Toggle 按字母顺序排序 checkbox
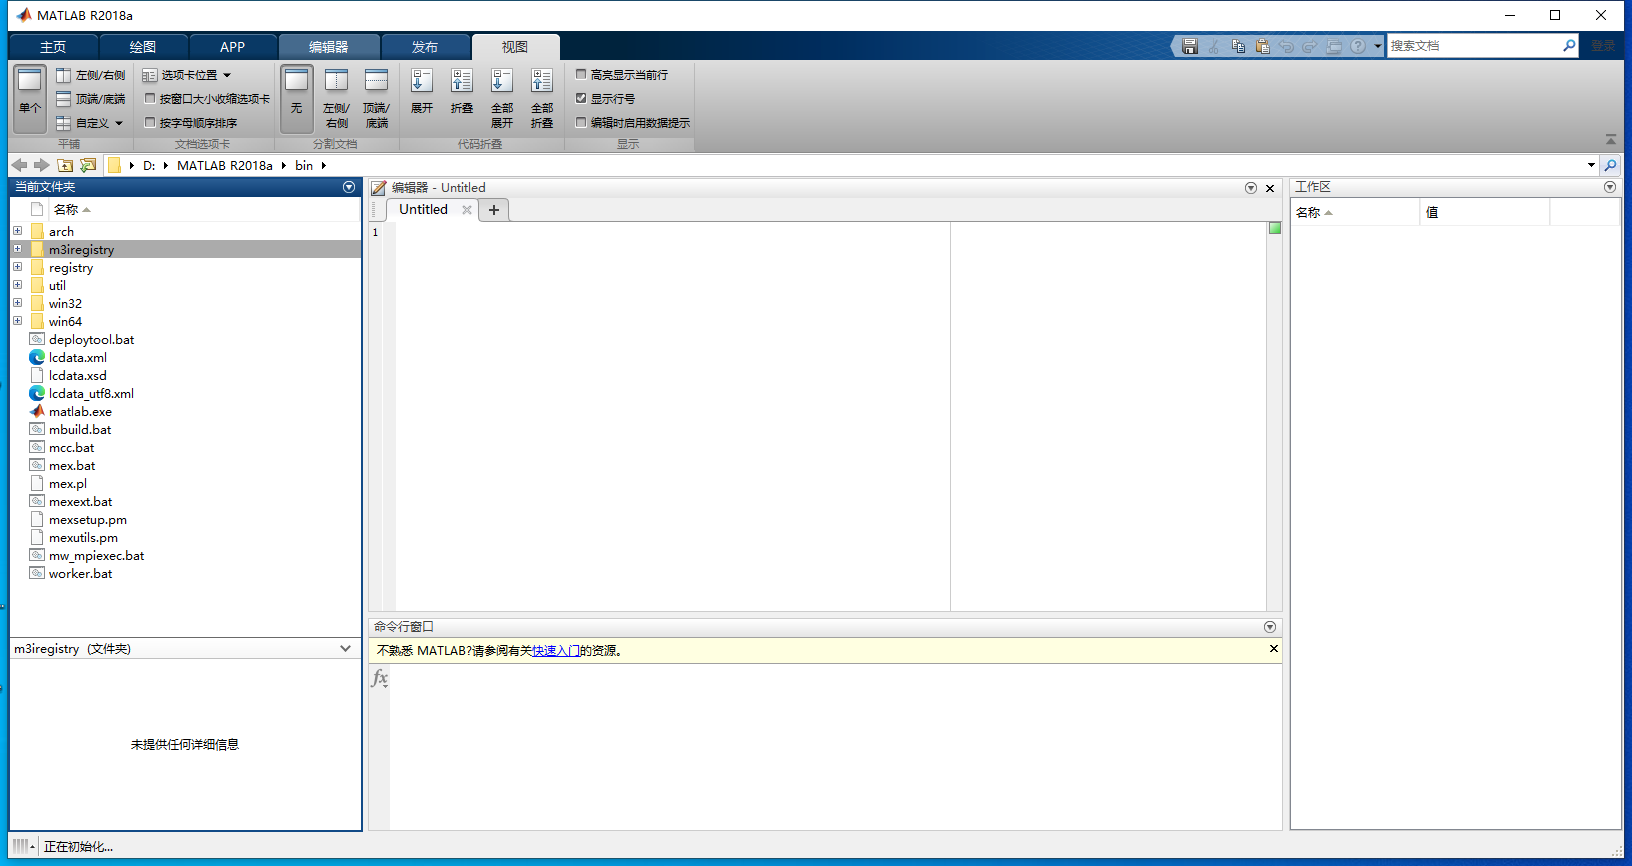The height and width of the screenshot is (866, 1632). (150, 122)
